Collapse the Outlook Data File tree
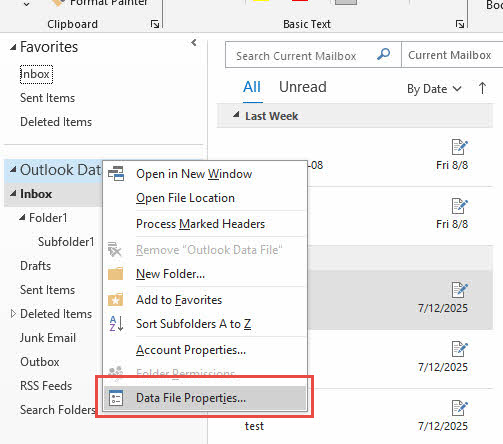Viewport: 503px width, 444px height. 13,170
